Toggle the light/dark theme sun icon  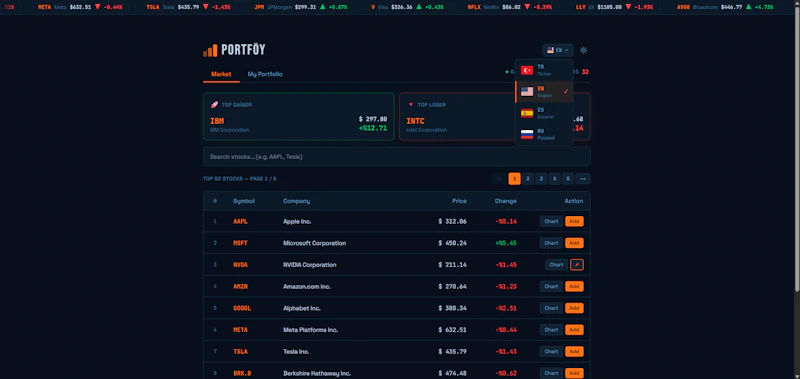click(x=584, y=50)
